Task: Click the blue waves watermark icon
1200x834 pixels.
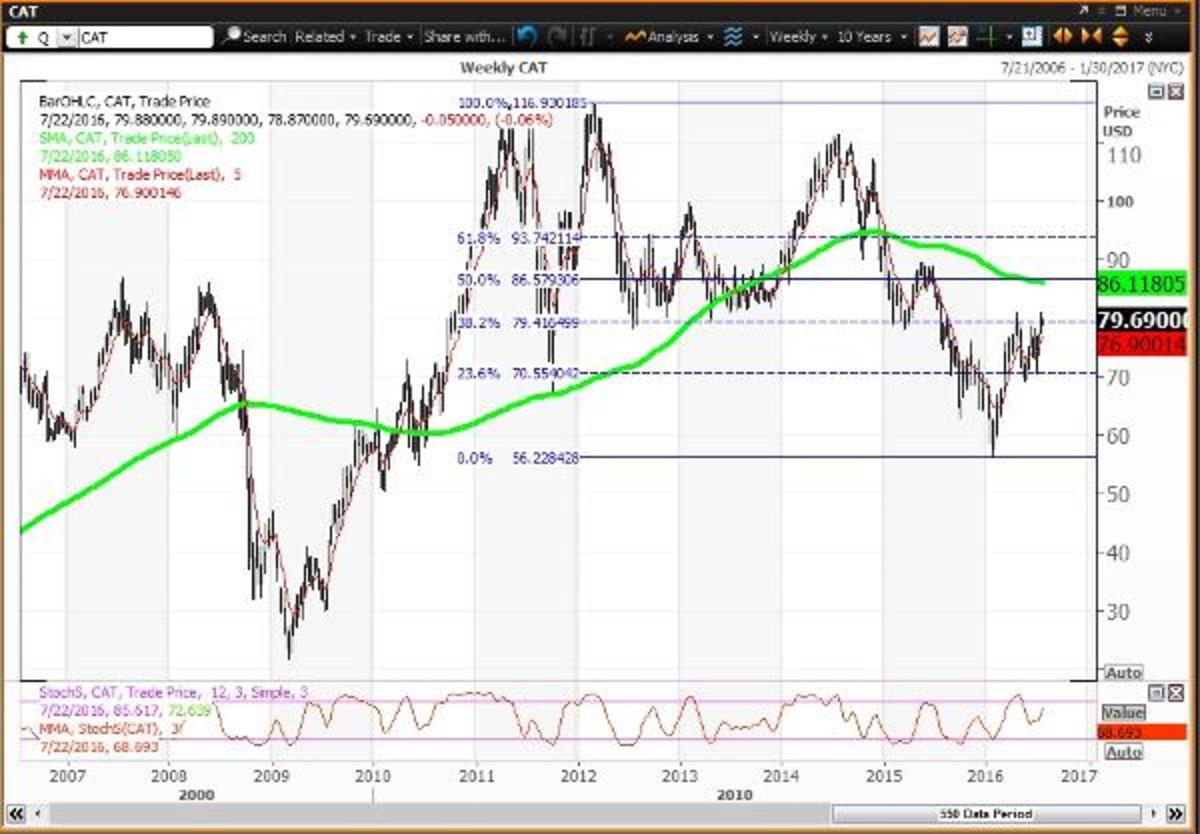Action: click(x=735, y=36)
